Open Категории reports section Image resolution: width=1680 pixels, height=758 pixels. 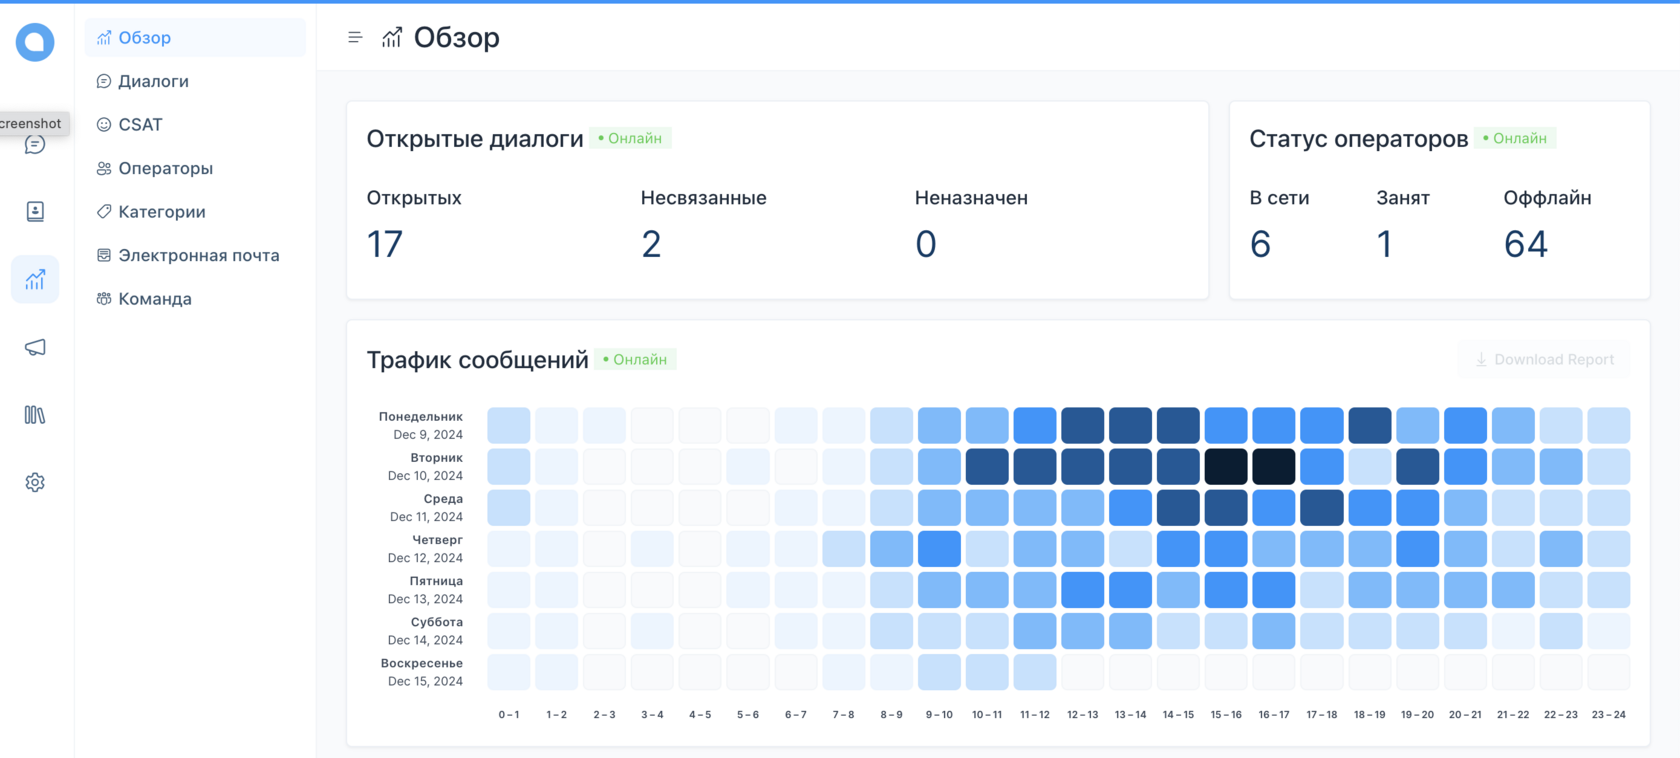(195, 211)
